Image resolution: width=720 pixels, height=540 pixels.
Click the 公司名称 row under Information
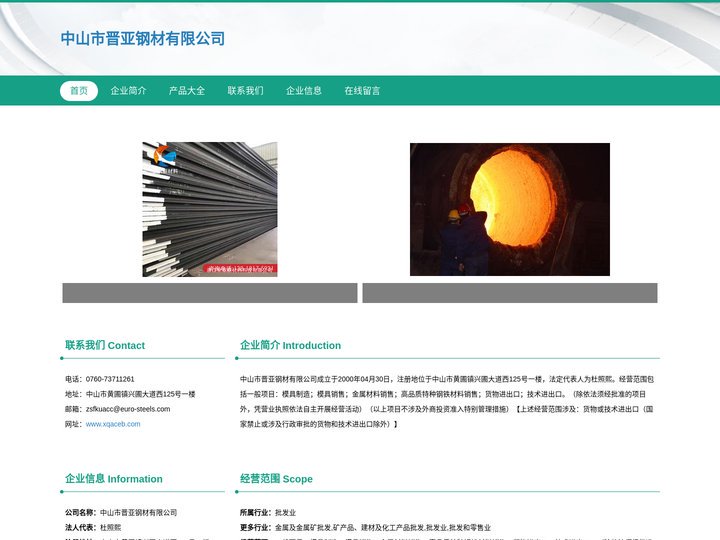click(121, 512)
